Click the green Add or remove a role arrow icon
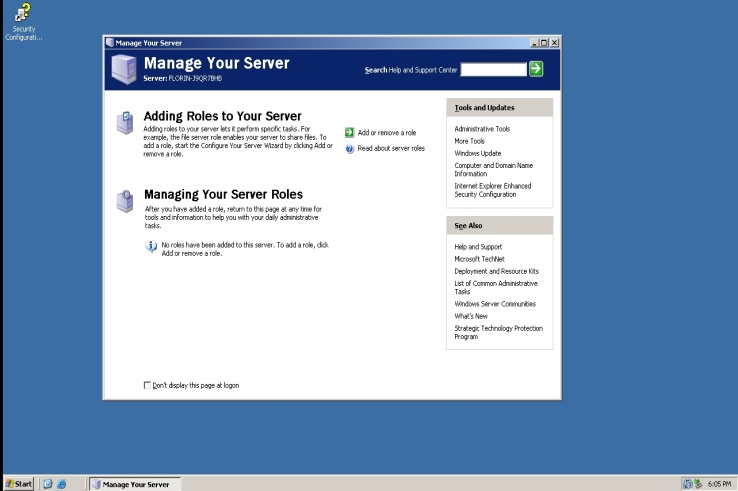Image resolution: width=738 pixels, height=491 pixels. [x=349, y=132]
